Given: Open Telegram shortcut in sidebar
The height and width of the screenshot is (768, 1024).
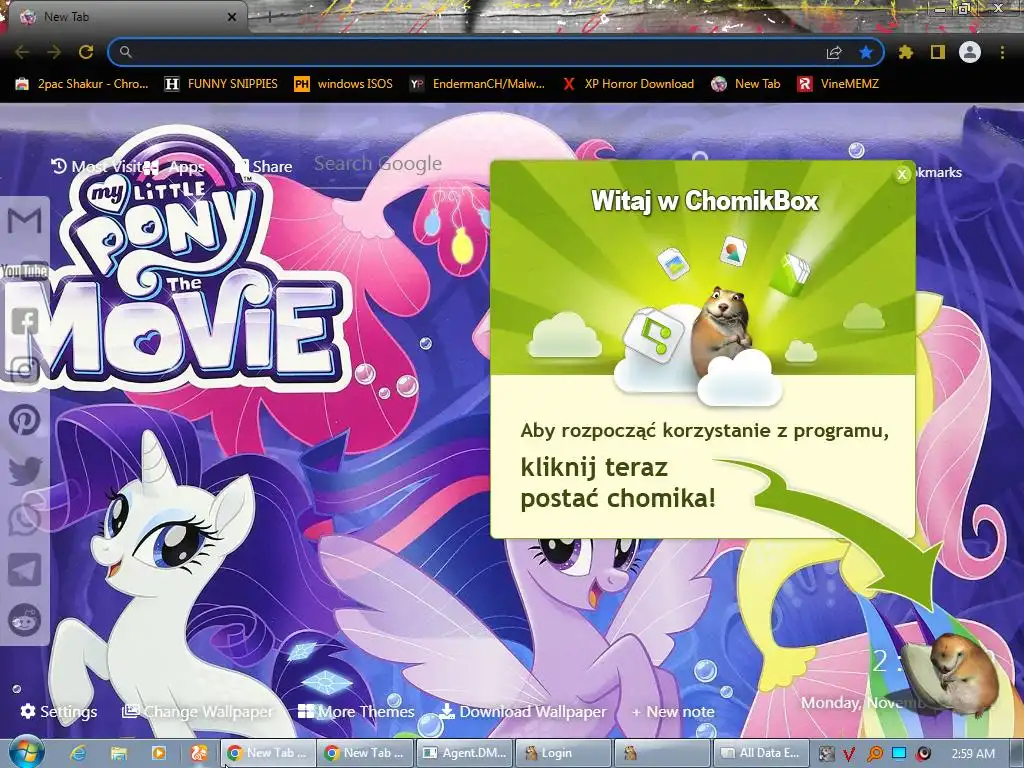Looking at the screenshot, I should tap(25, 570).
